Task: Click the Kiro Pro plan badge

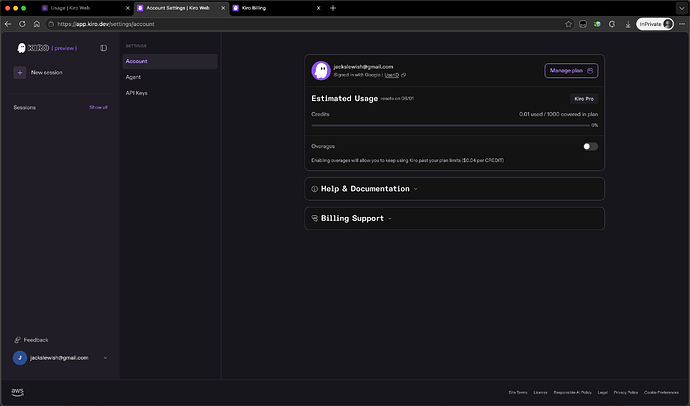Action: (584, 99)
